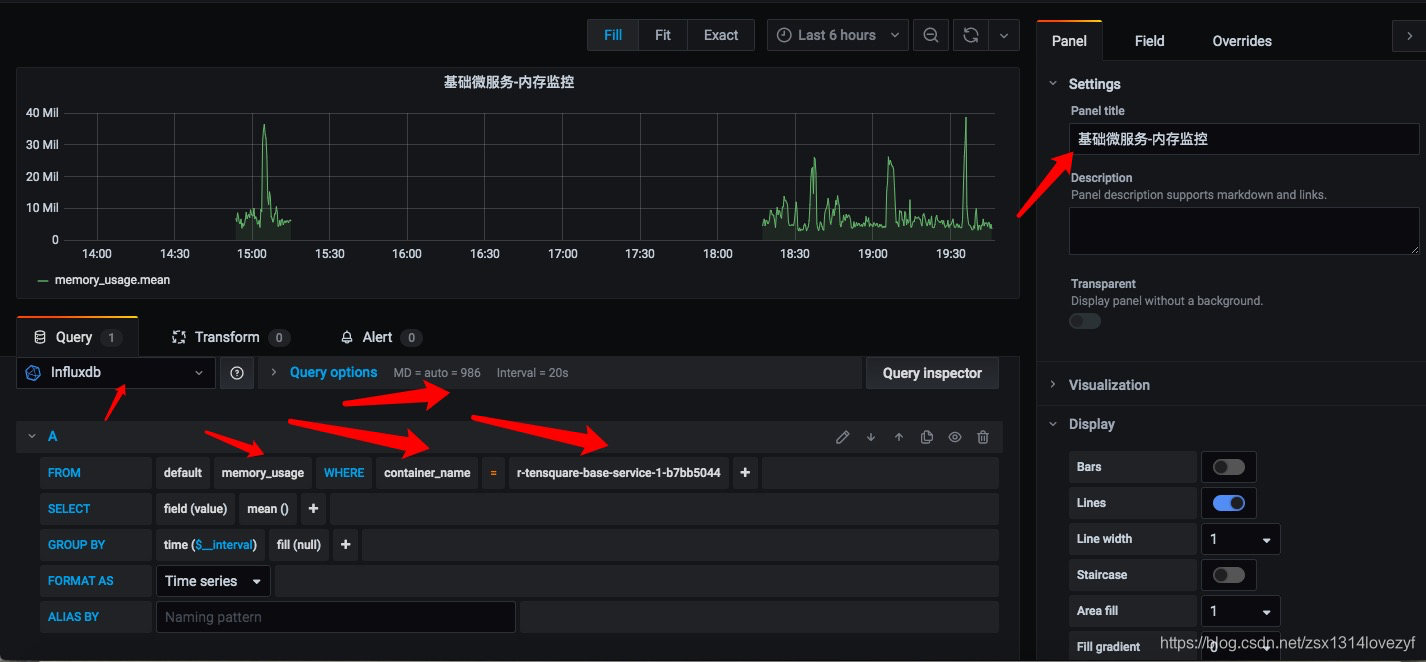Add a WHERE condition with plus button
Image resolution: width=1426 pixels, height=662 pixels.
pos(745,473)
